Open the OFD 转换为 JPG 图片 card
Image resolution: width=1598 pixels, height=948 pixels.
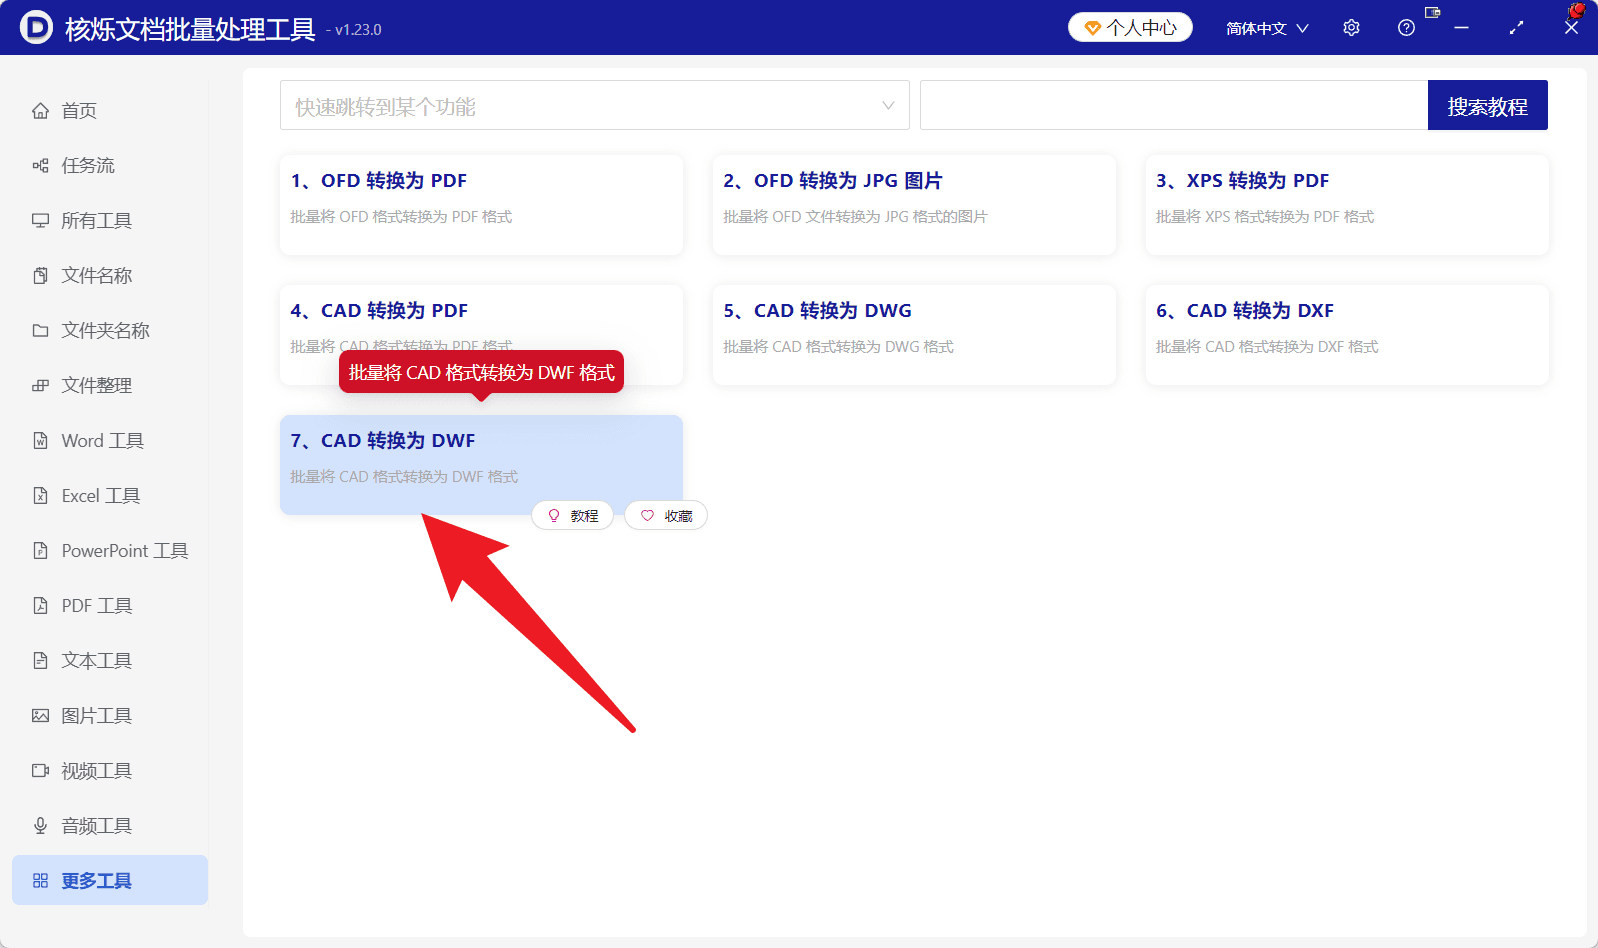(x=914, y=205)
